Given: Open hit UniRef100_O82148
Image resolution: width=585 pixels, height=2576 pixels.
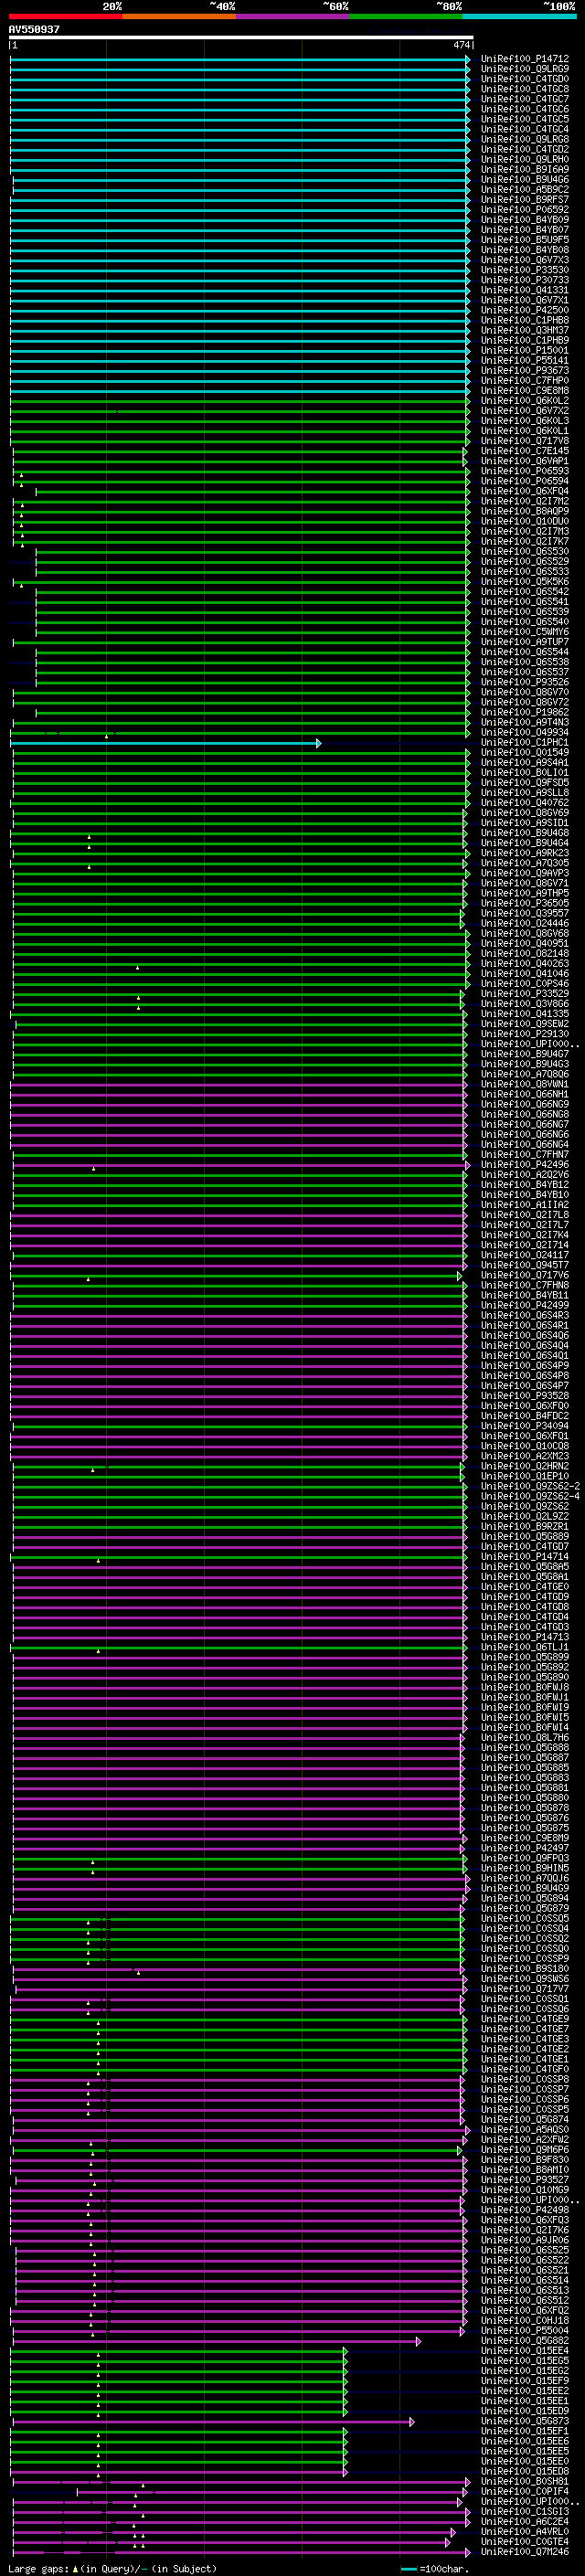Looking at the screenshot, I should [525, 954].
